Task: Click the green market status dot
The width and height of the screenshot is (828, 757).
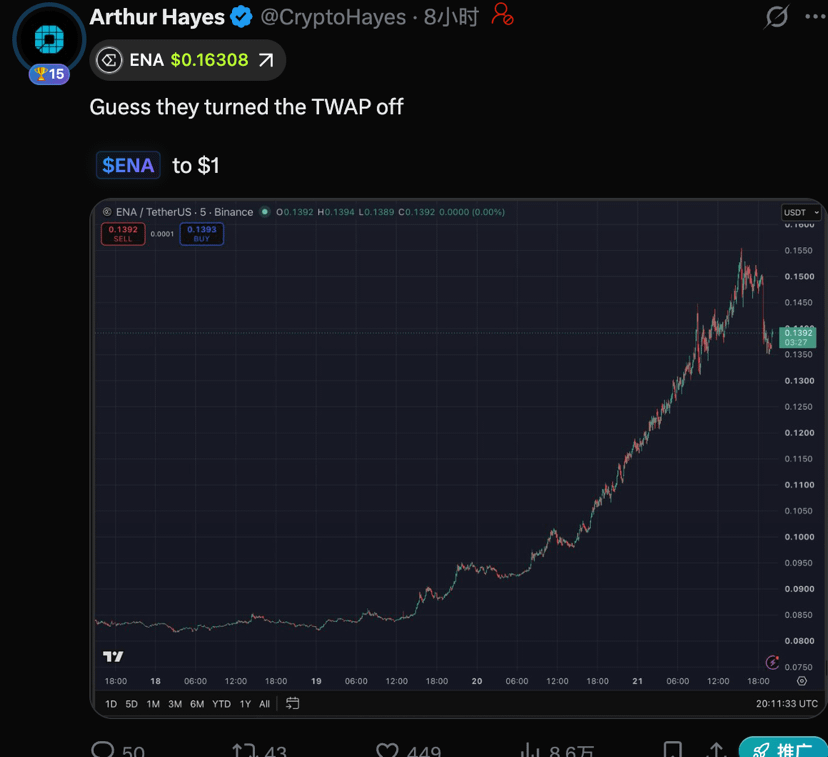Action: [x=265, y=212]
